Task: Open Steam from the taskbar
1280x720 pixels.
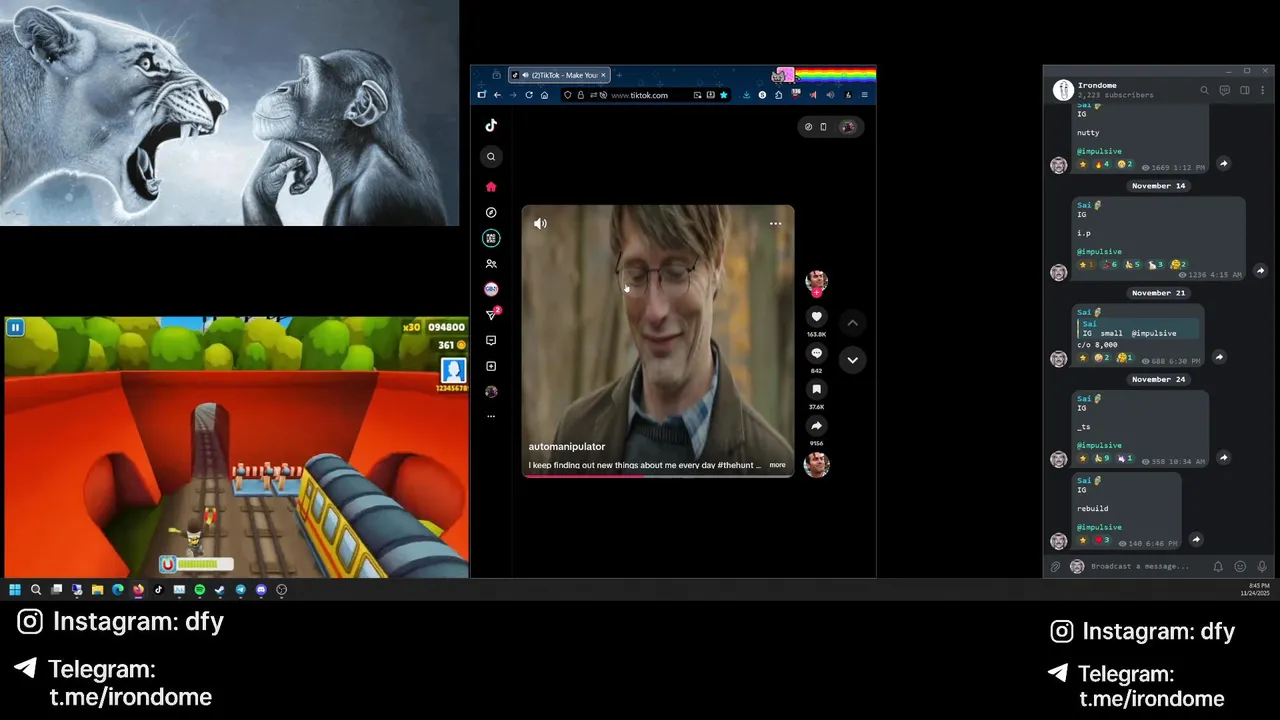Action: (x=220, y=590)
